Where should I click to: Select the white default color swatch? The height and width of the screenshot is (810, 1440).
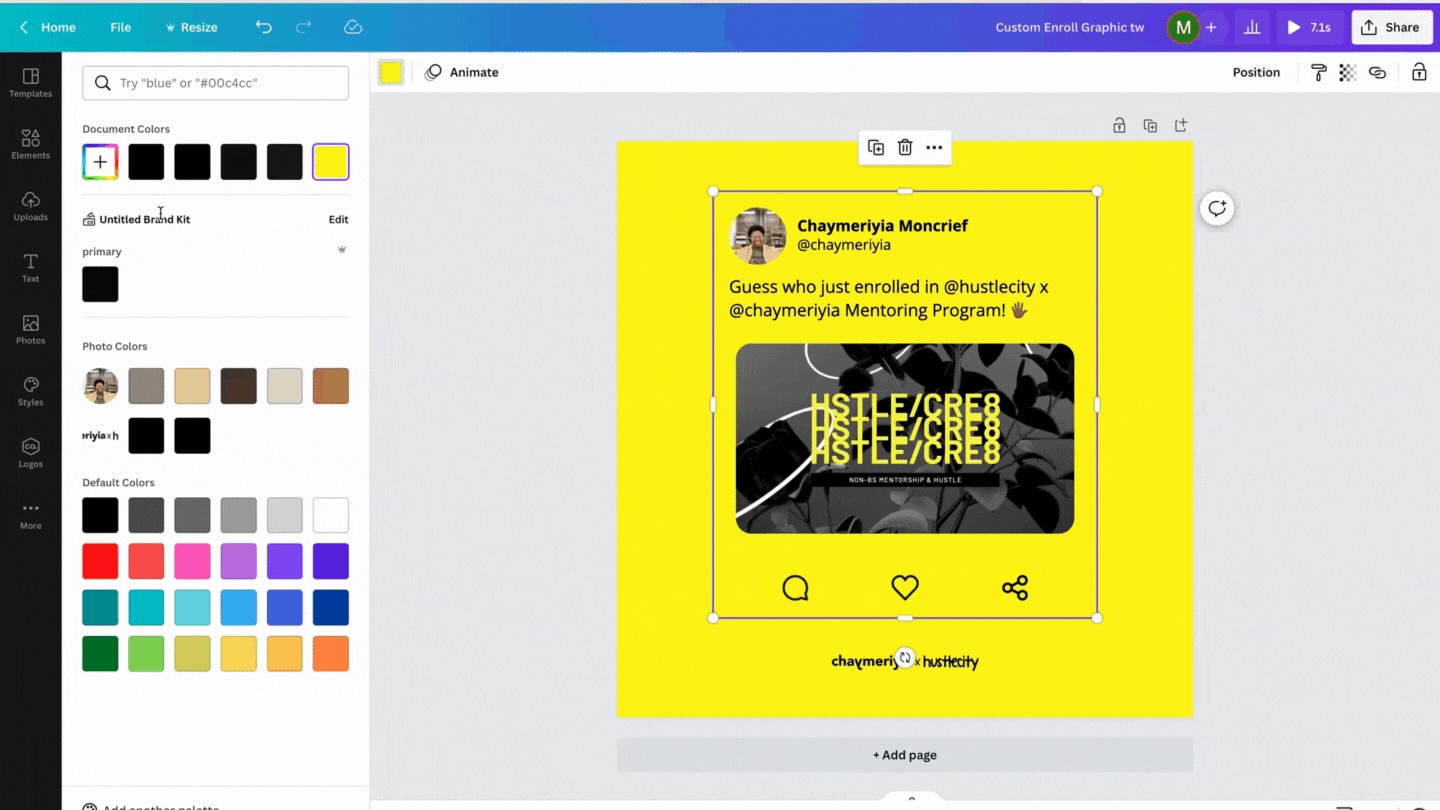coord(331,516)
